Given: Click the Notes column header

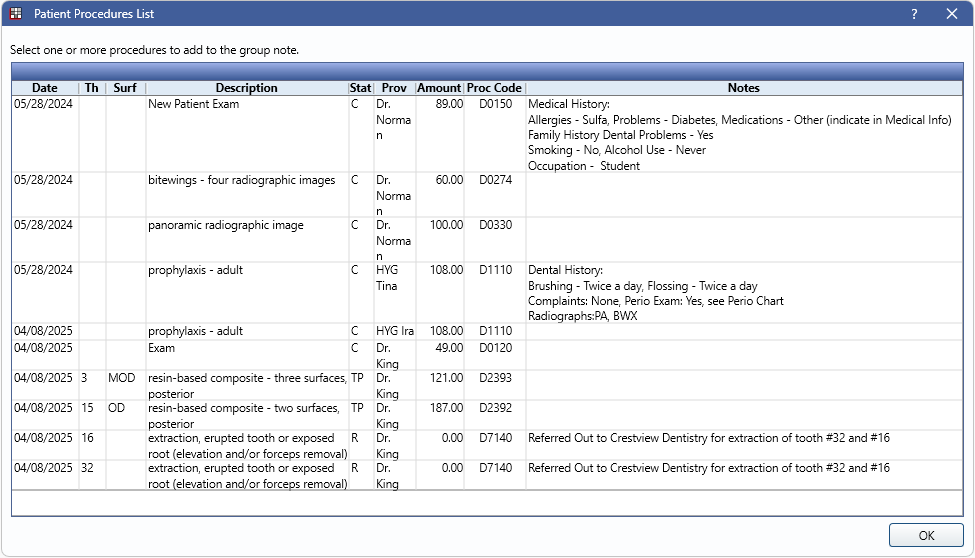Looking at the screenshot, I should [x=743, y=88].
